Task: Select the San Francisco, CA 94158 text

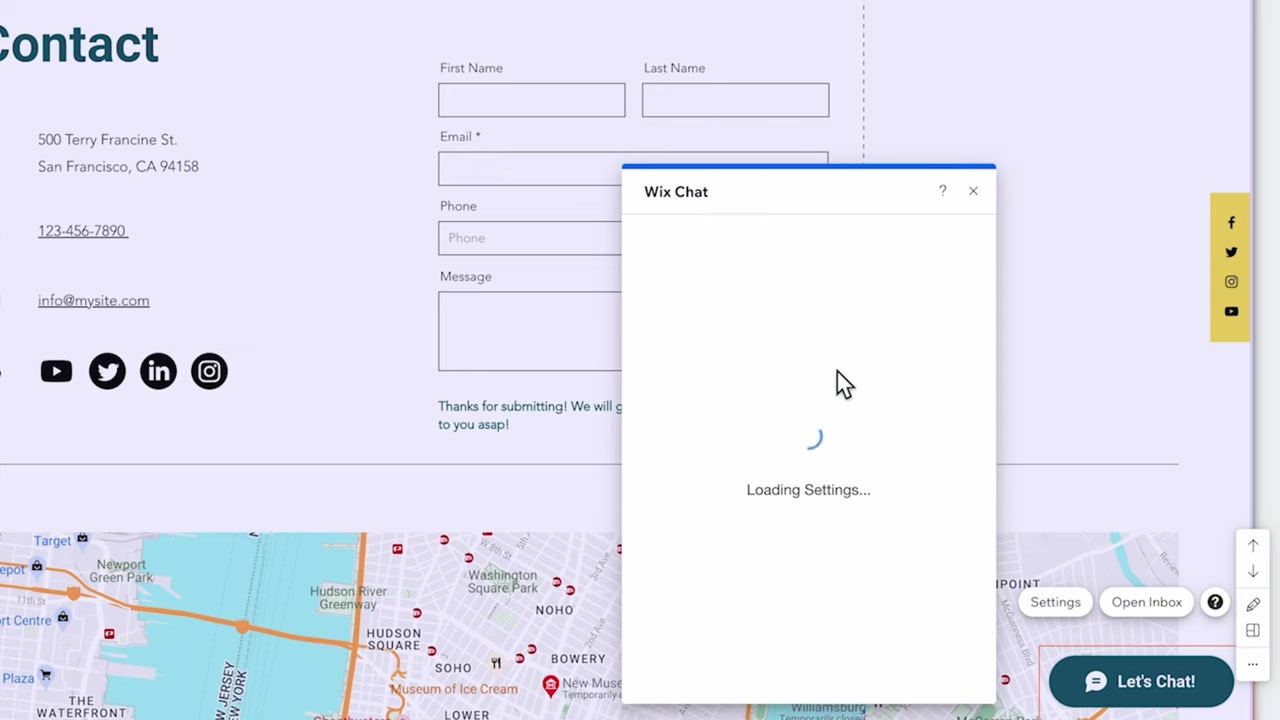Action: tap(118, 167)
